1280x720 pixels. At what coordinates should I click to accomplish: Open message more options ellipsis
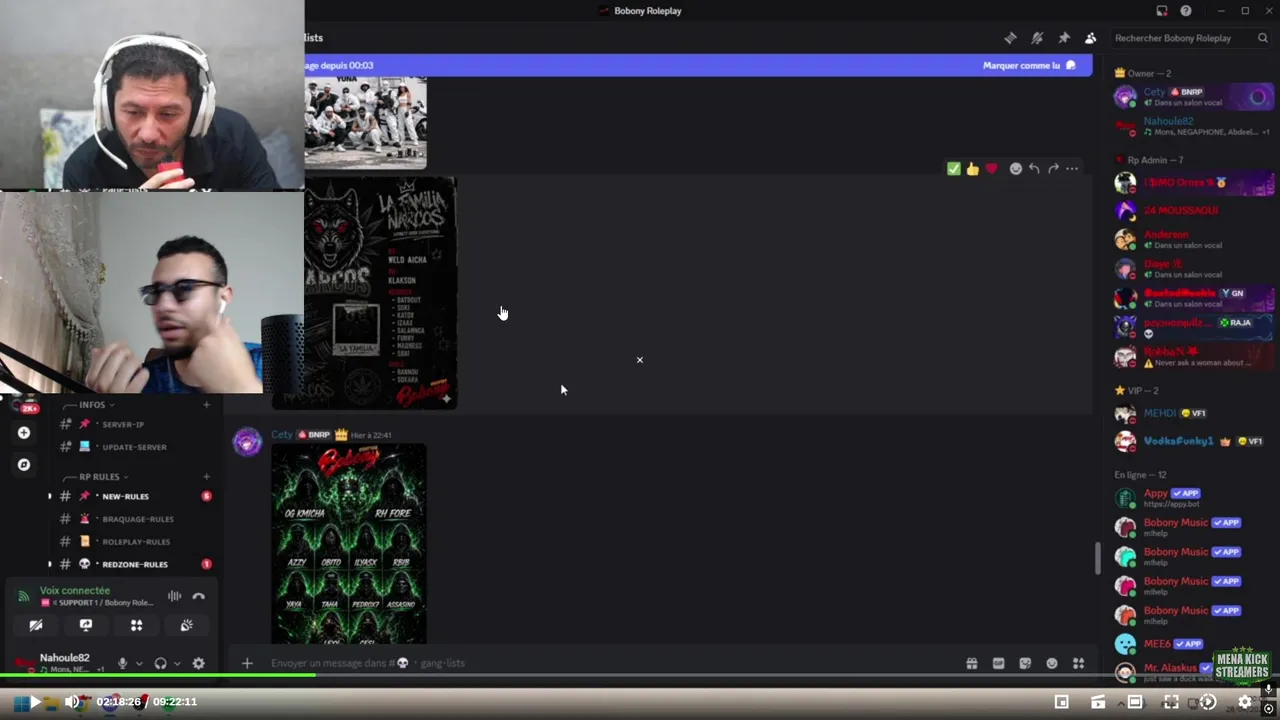1072,169
